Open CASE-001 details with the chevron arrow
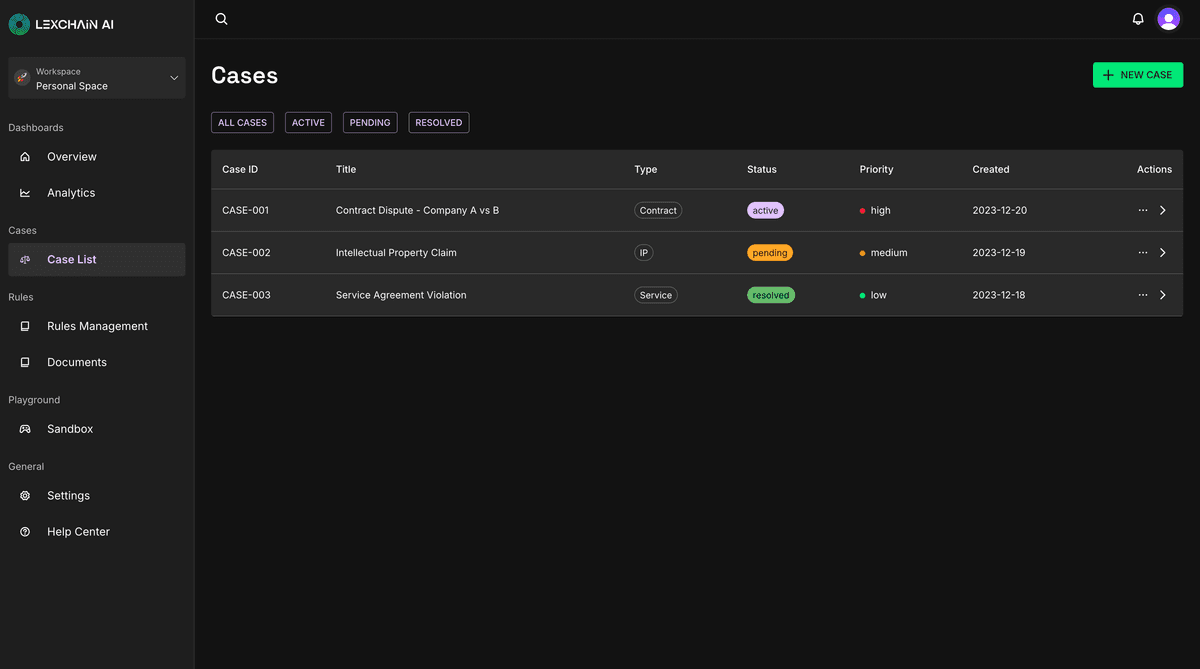Screen dimensions: 1200x669 coord(1163,211)
